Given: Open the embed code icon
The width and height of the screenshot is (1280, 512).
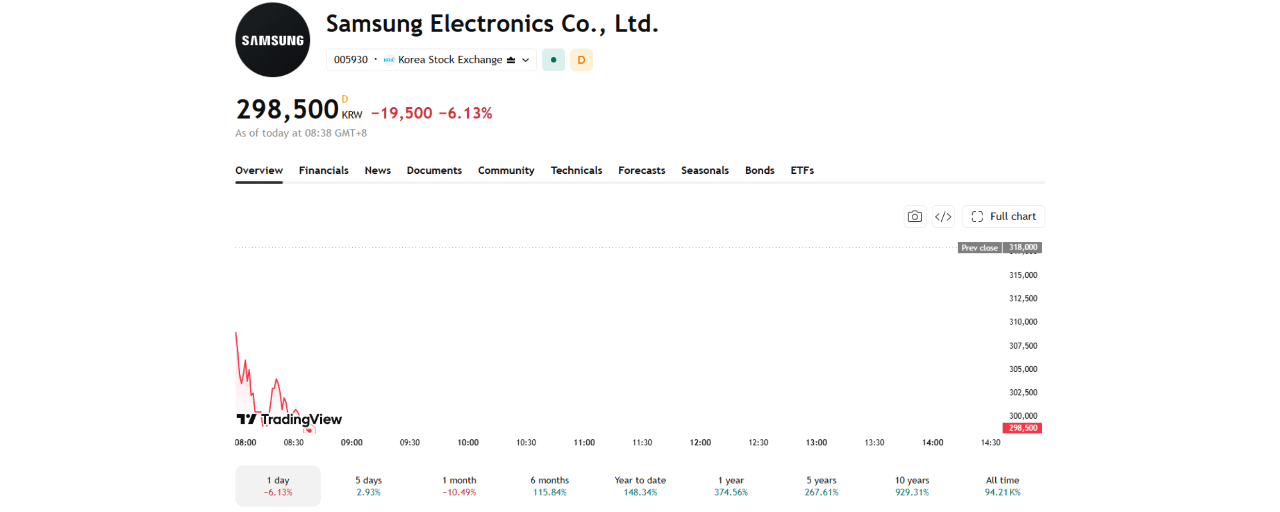Looking at the screenshot, I should (943, 216).
